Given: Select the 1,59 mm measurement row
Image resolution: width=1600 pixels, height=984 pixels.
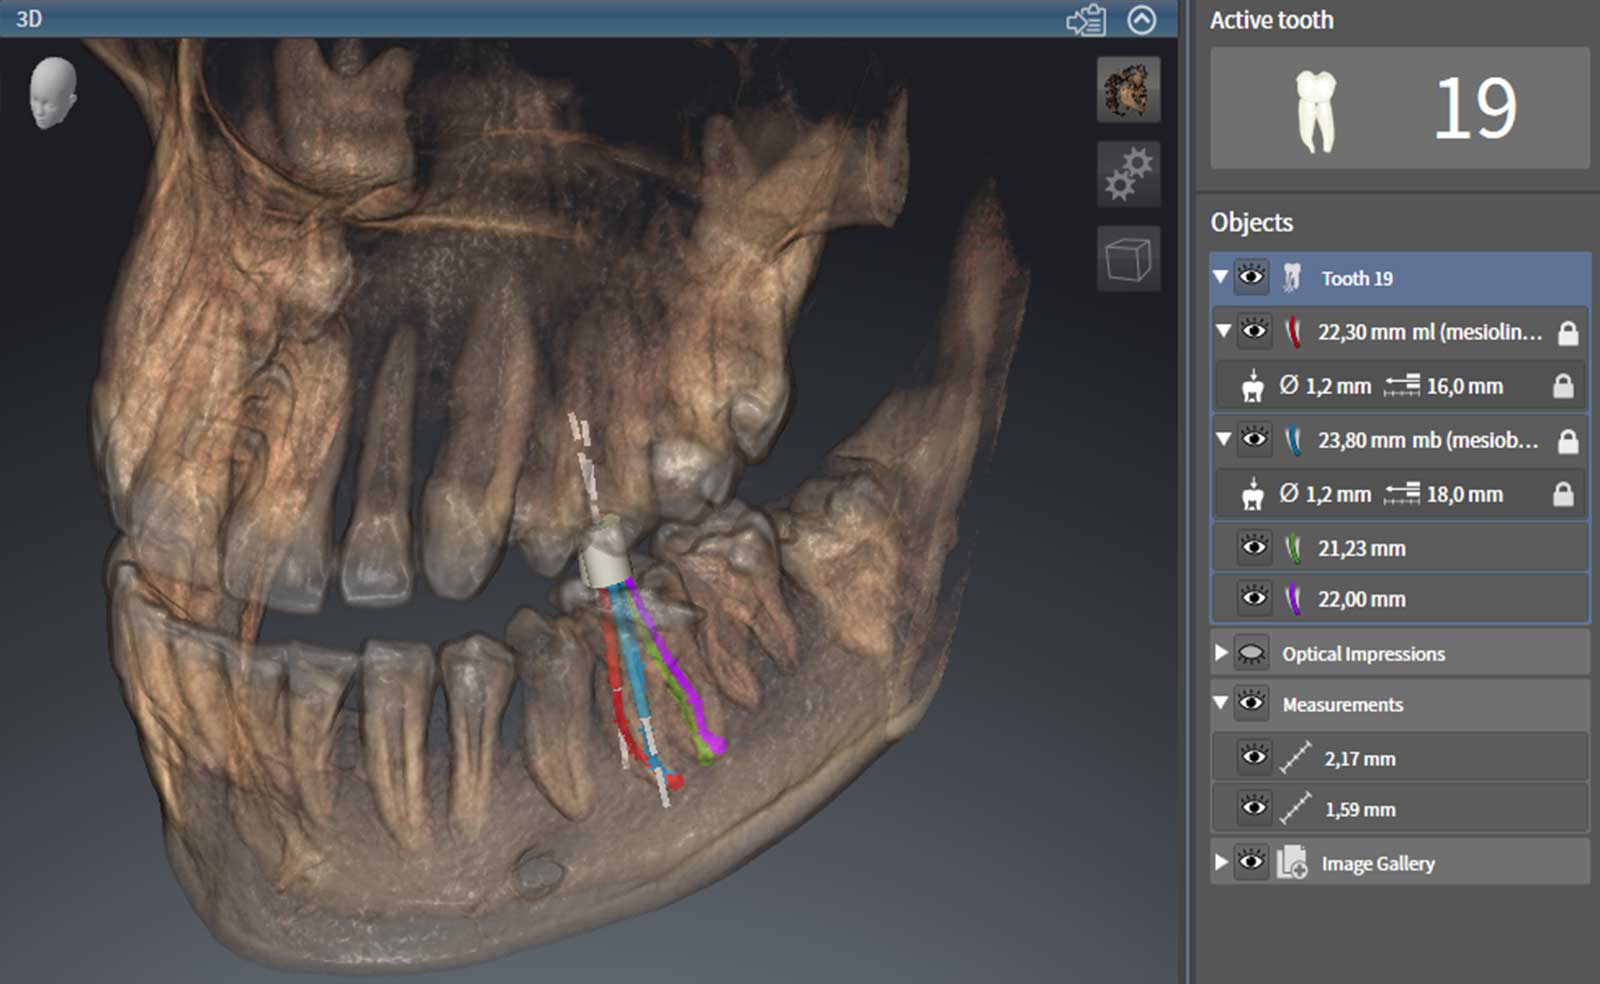Looking at the screenshot, I should [x=1359, y=809].
